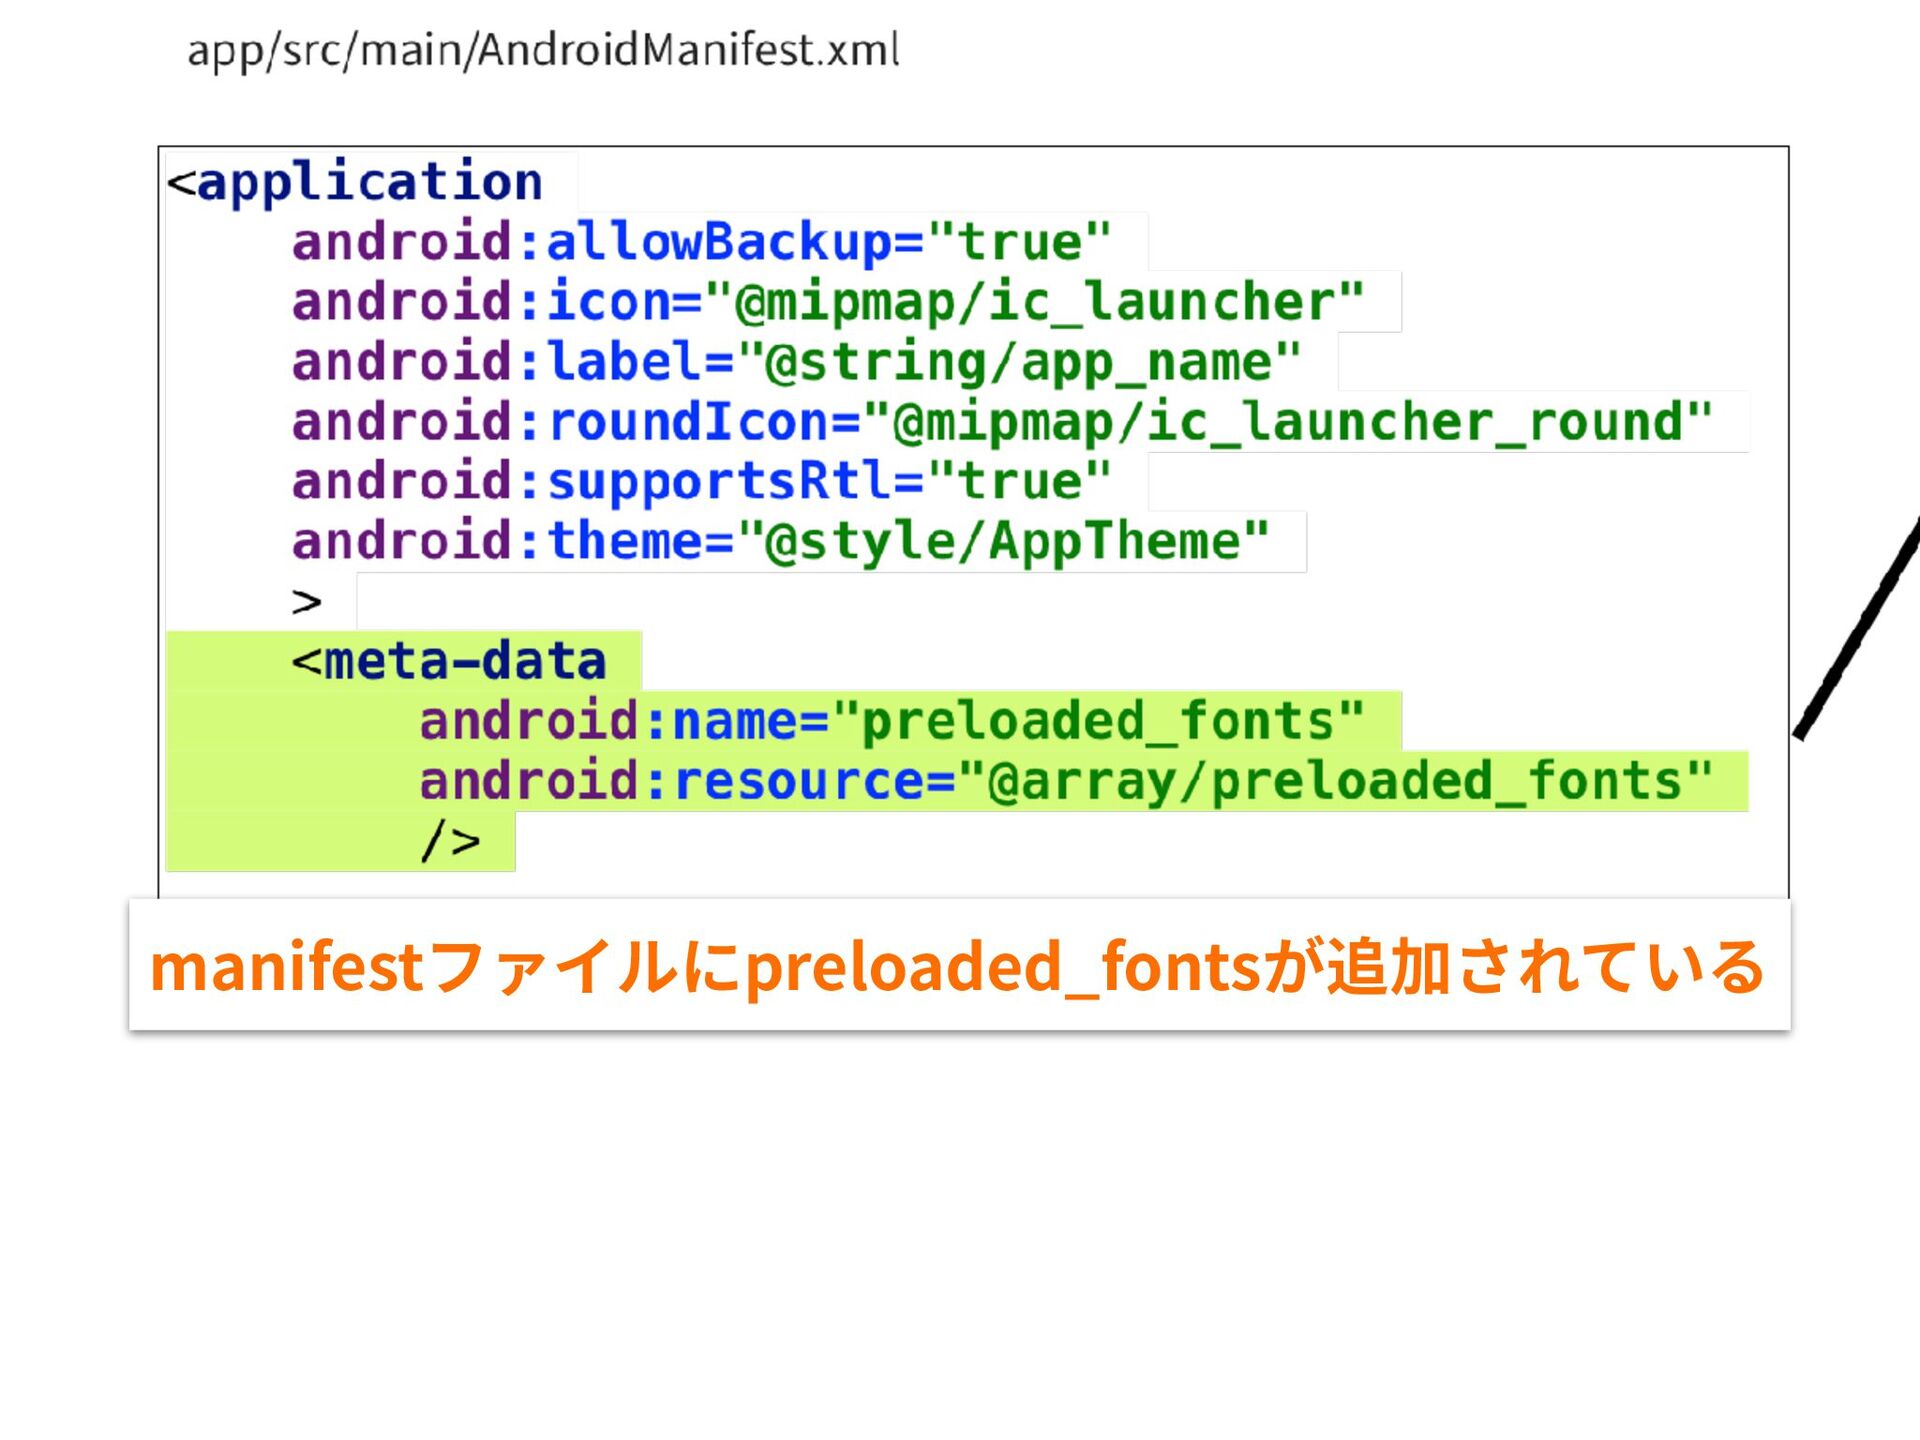Click the <application opening tag
1920x1440 pixels.
point(355,182)
